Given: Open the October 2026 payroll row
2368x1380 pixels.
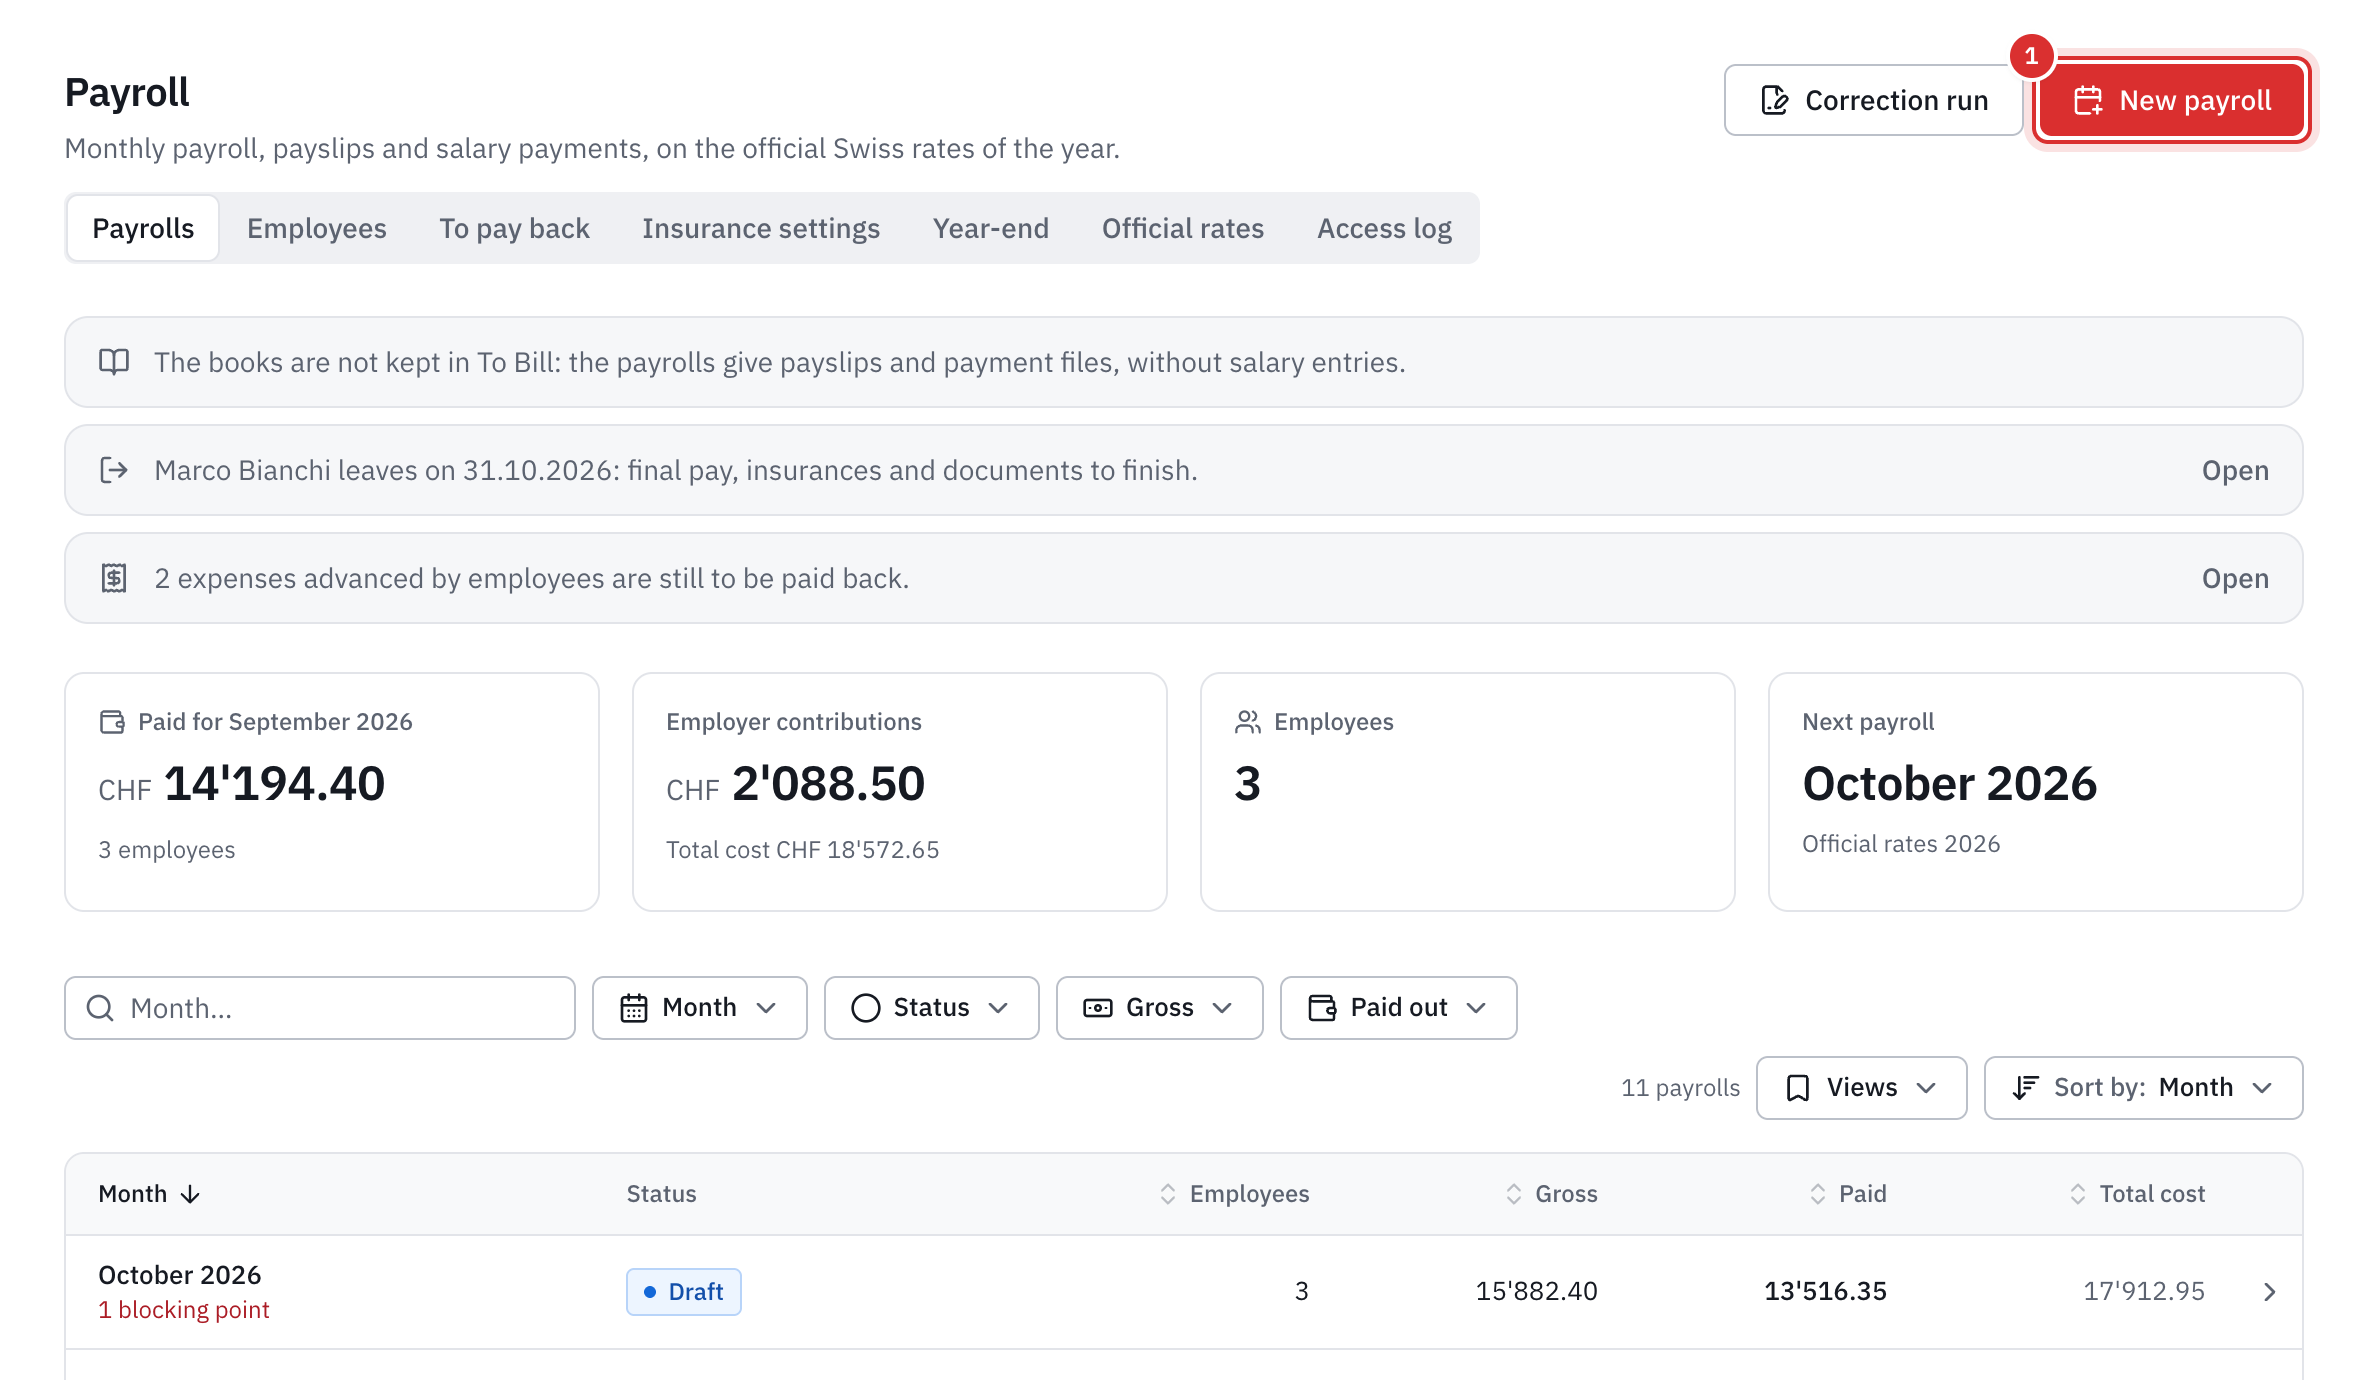Looking at the screenshot, I should [x=1184, y=1292].
